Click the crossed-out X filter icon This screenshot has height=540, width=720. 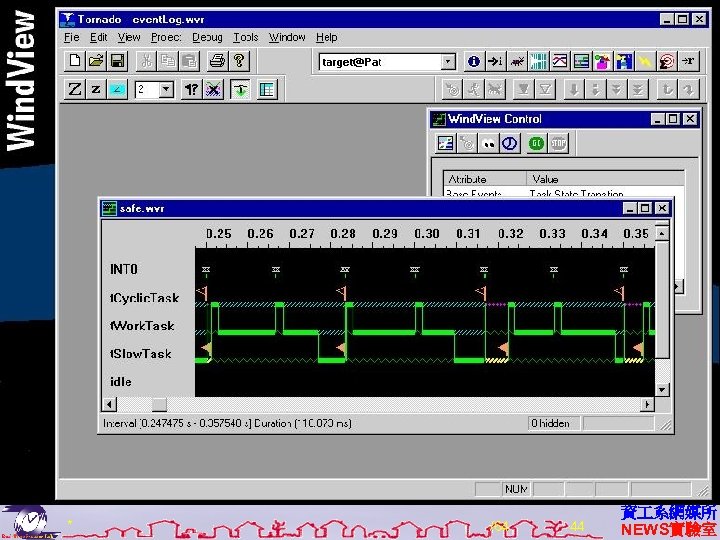[213, 89]
